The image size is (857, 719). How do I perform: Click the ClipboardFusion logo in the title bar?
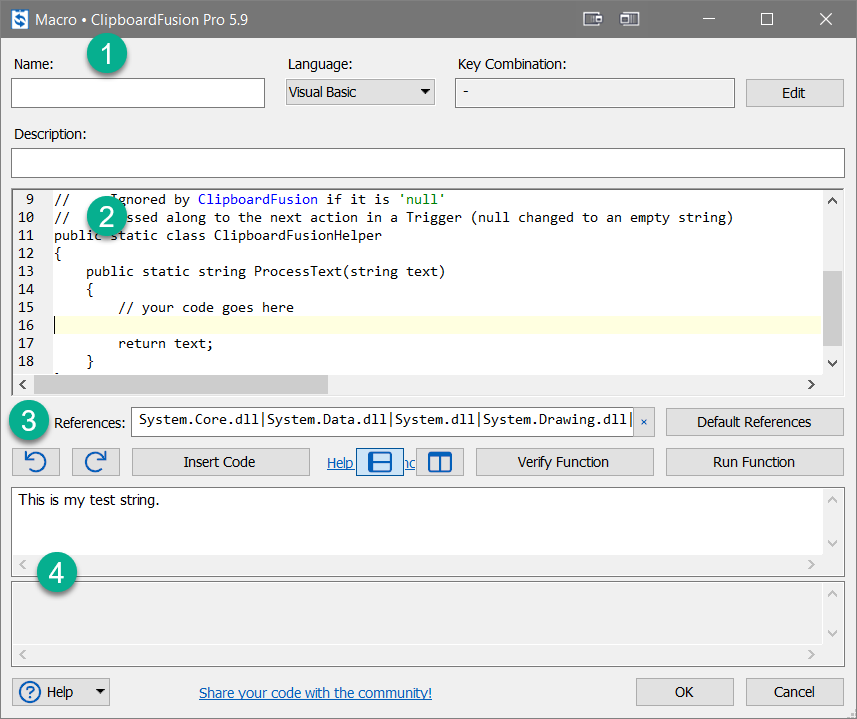pyautogui.click(x=20, y=19)
